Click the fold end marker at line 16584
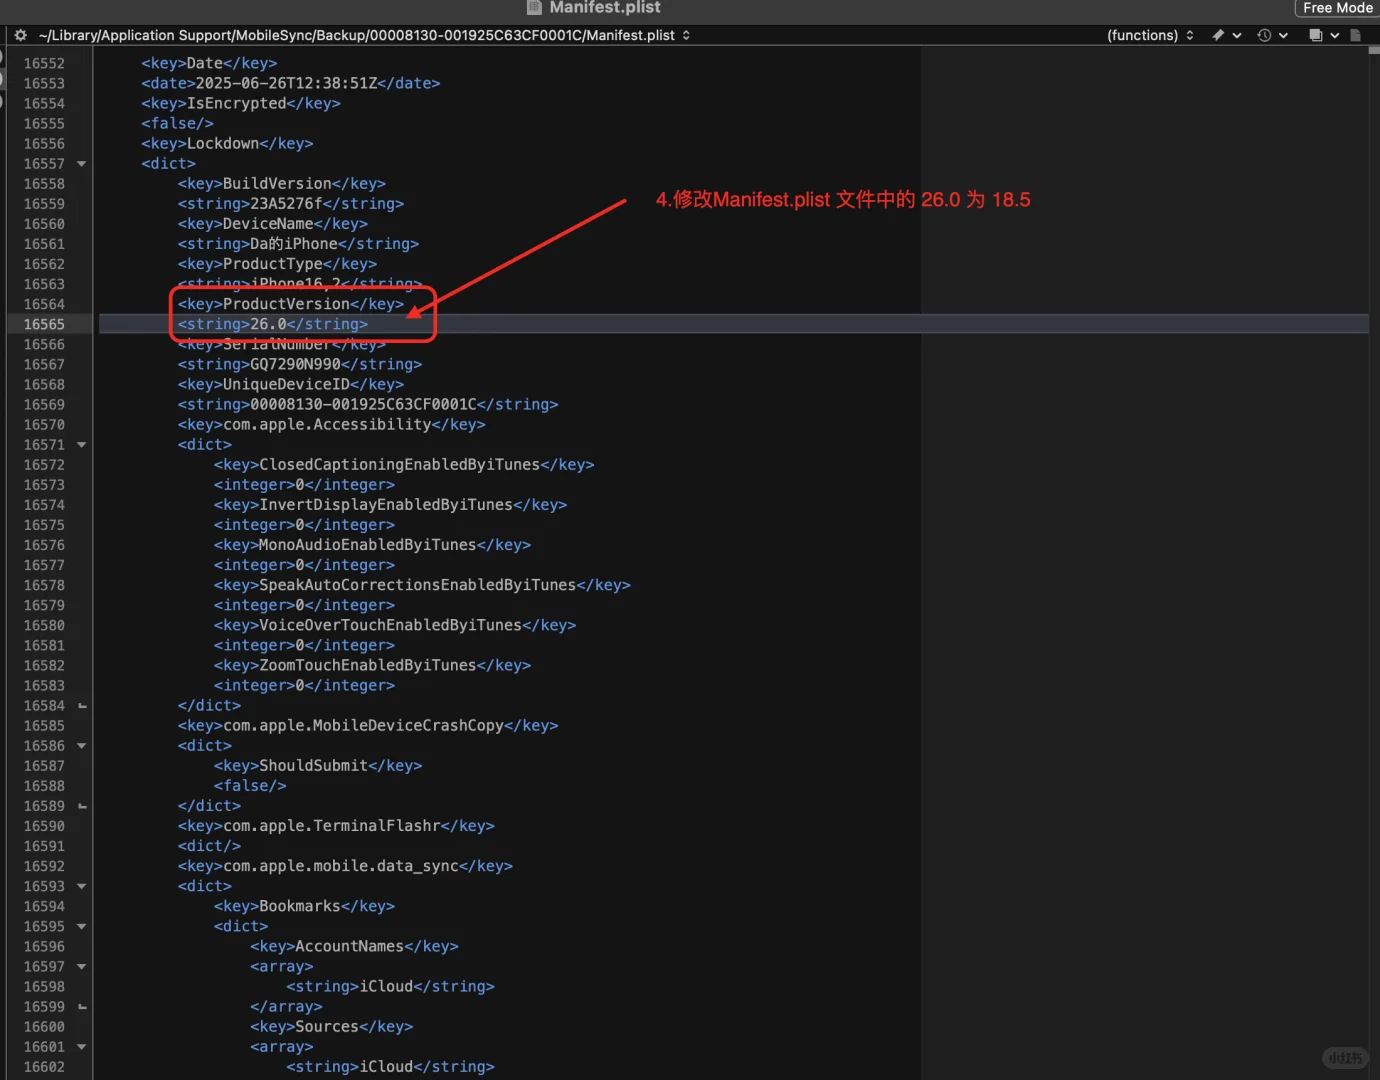The image size is (1380, 1080). [82, 706]
